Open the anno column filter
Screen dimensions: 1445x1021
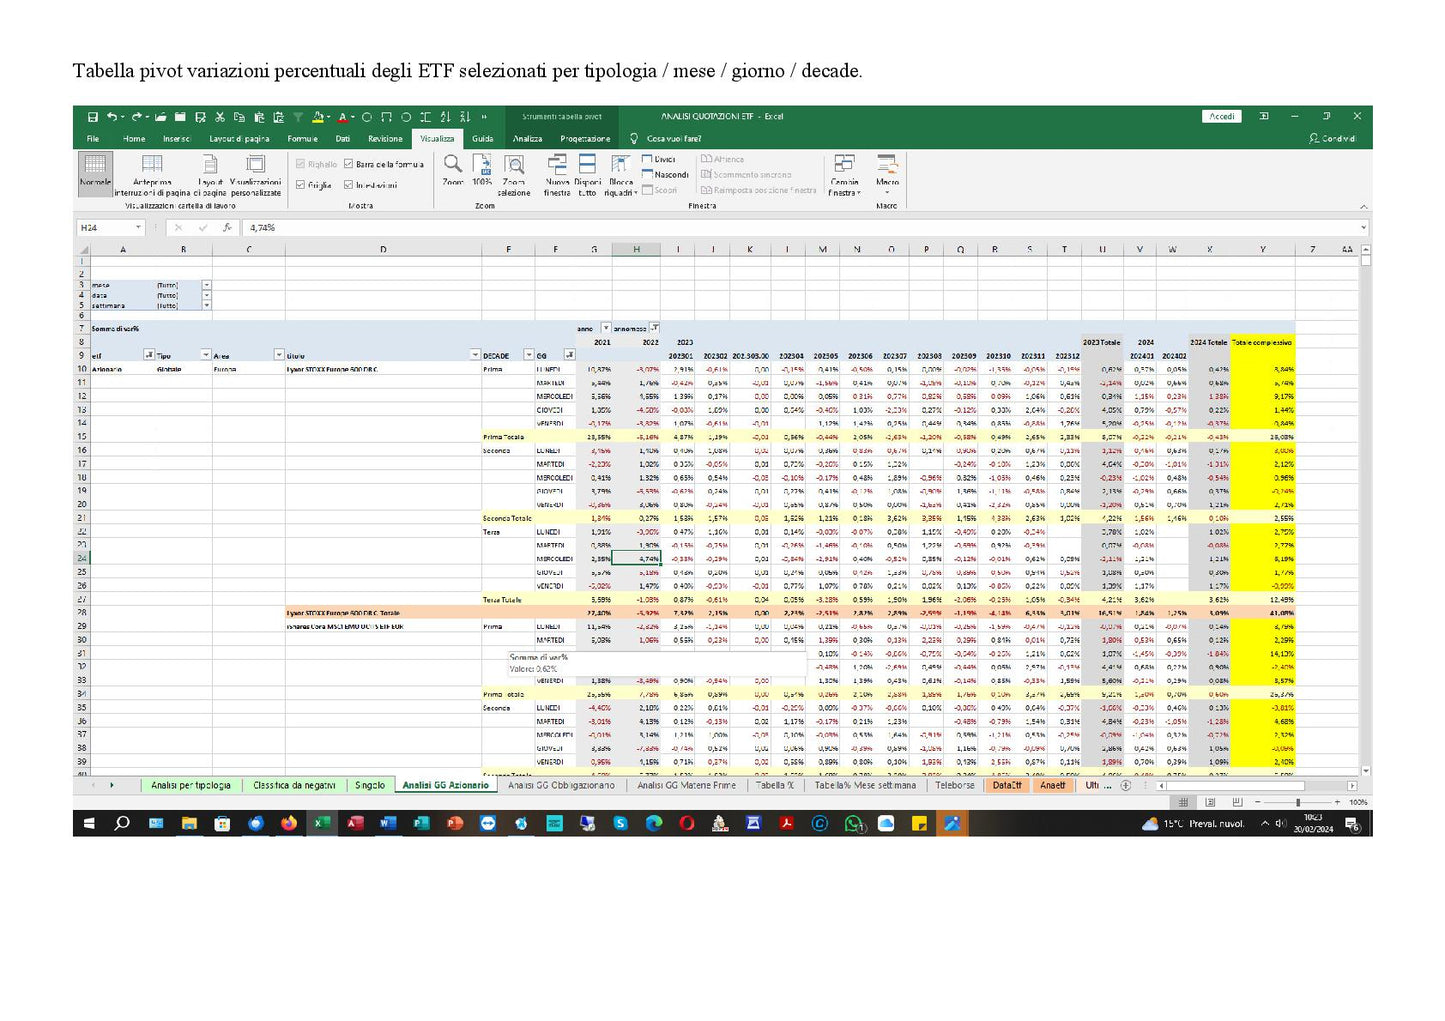(x=605, y=328)
